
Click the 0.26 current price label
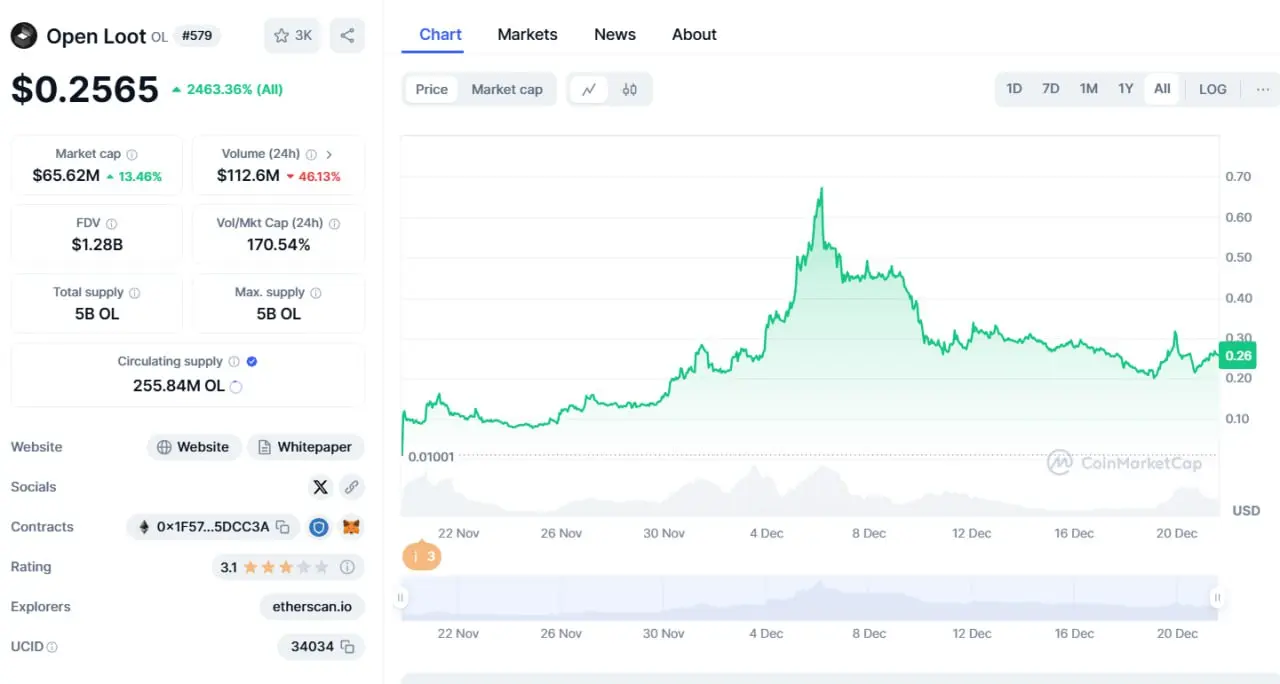tap(1237, 355)
